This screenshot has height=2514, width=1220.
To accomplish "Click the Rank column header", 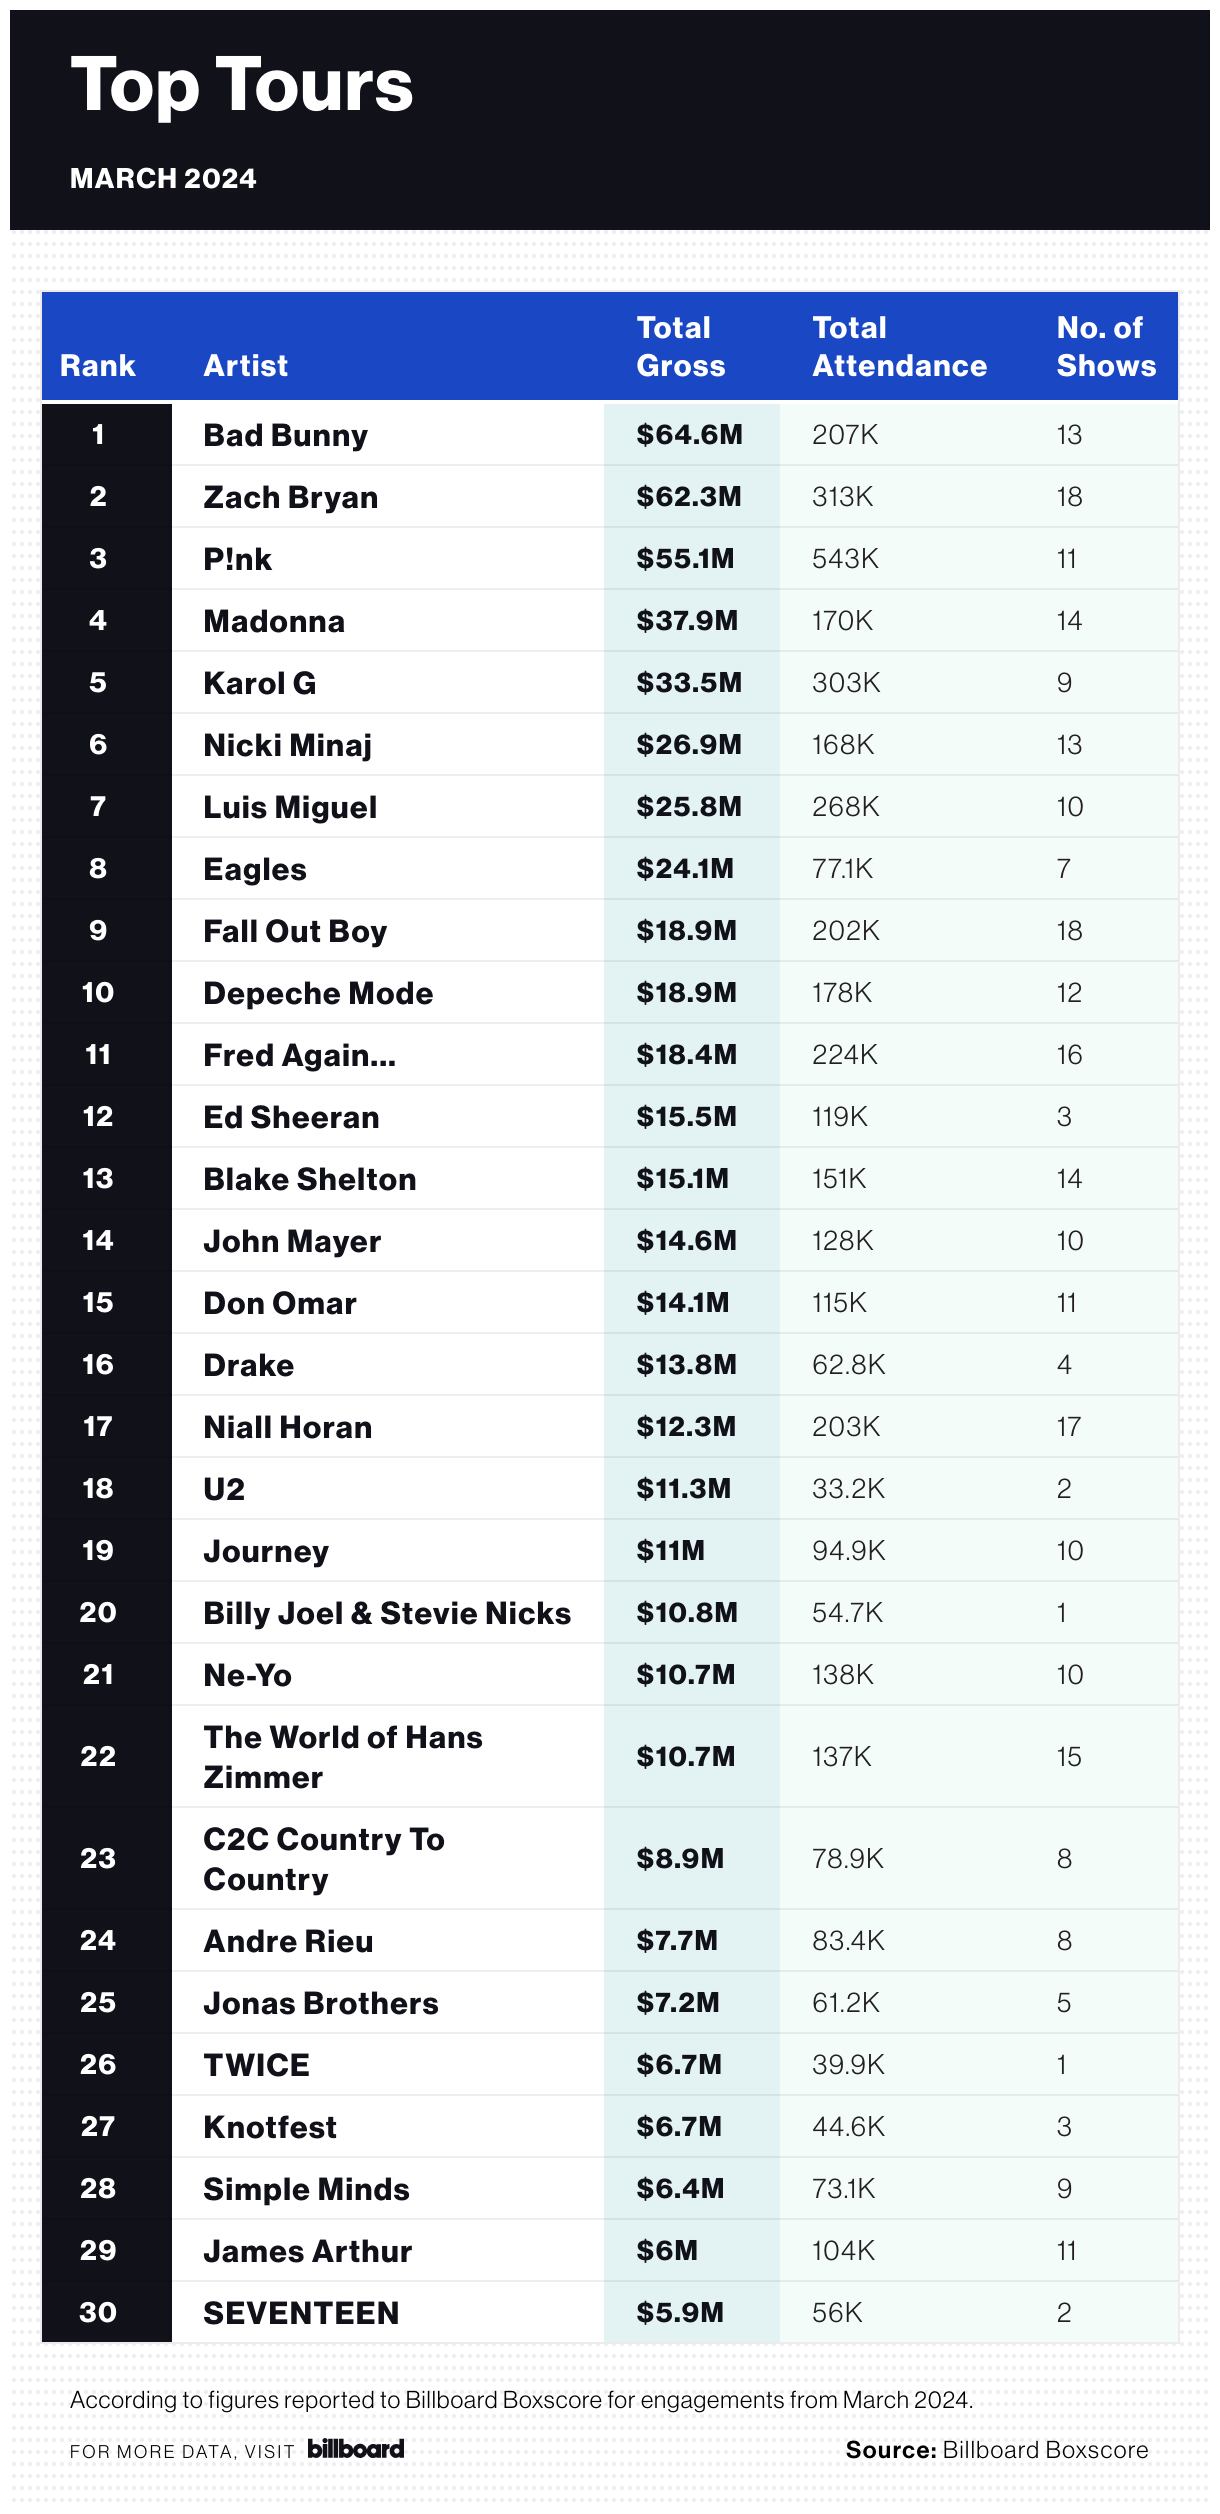I will tap(97, 366).
